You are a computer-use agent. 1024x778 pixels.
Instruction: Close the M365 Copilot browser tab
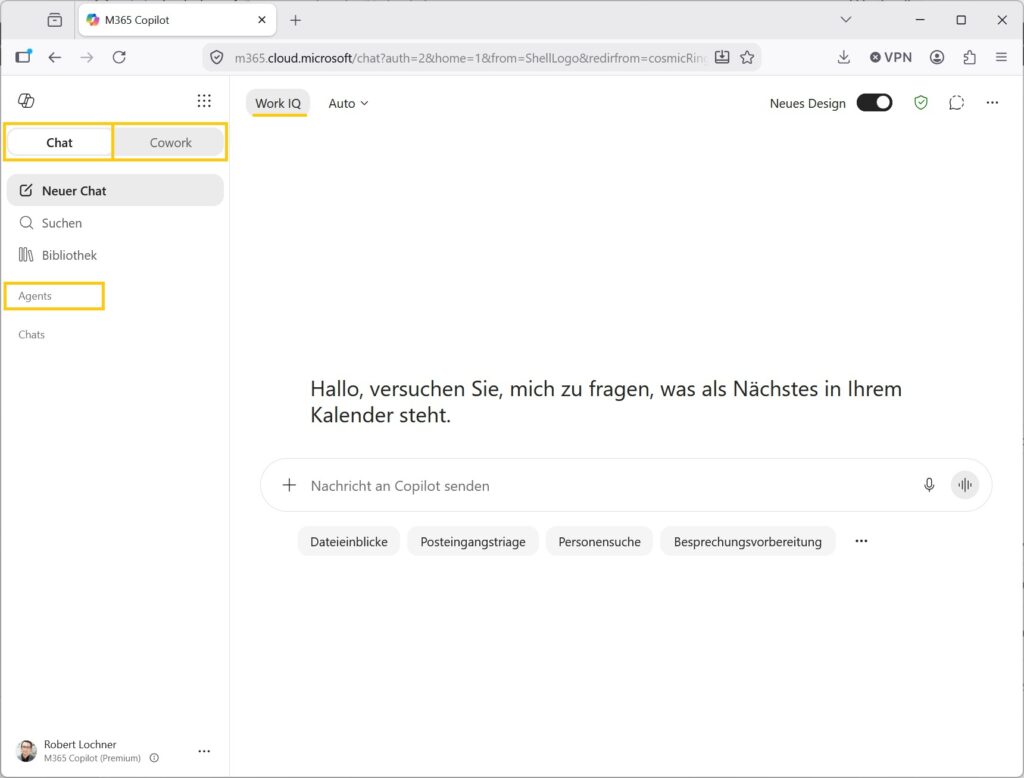pos(262,20)
